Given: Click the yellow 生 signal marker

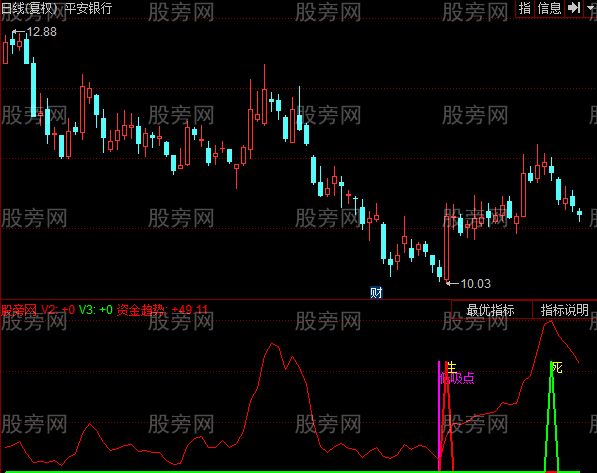Looking at the screenshot, I should tap(451, 368).
